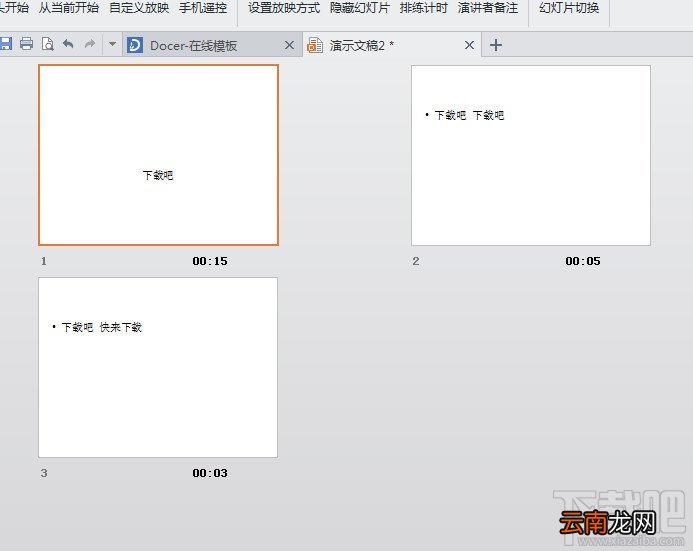Viewport: 693px width, 551px height.
Task: Click the Print icon
Action: pyautogui.click(x=27, y=44)
